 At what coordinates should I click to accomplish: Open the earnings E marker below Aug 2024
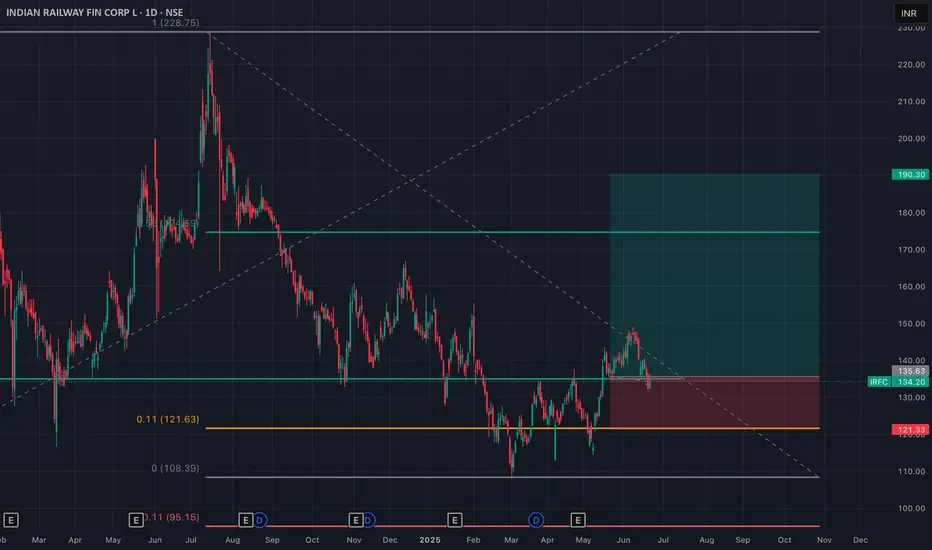tap(245, 520)
